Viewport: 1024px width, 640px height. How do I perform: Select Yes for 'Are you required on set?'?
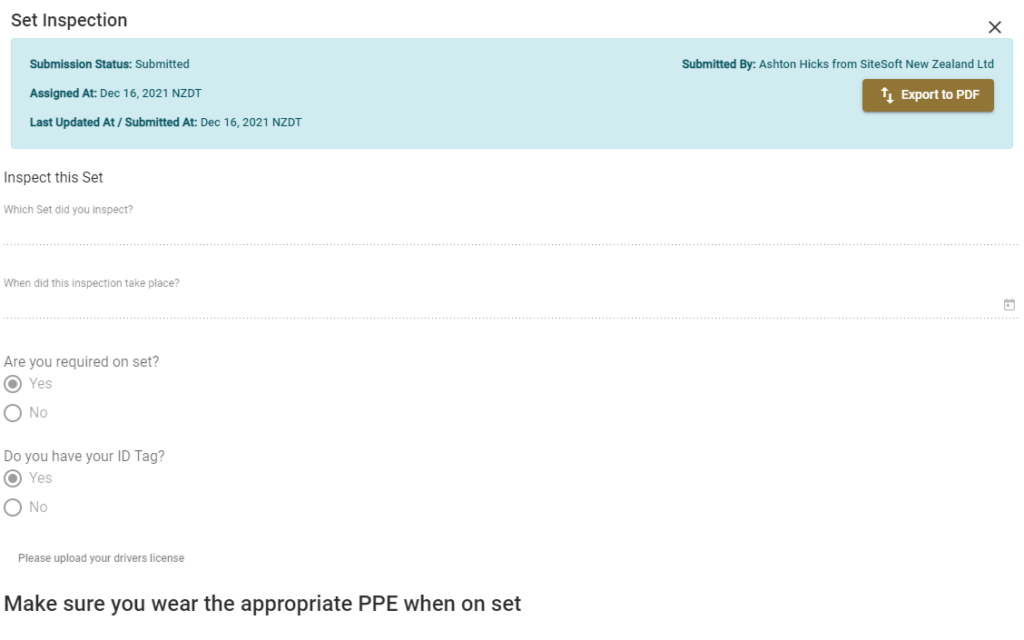point(12,384)
